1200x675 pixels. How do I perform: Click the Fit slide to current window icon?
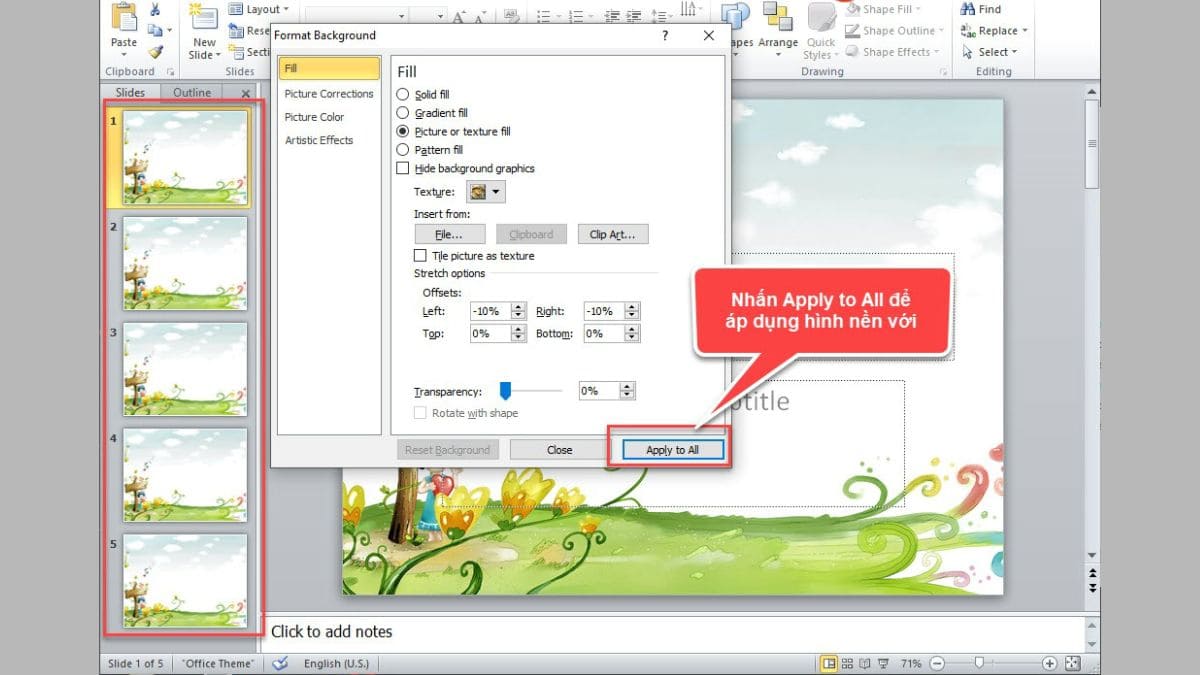tap(1072, 662)
